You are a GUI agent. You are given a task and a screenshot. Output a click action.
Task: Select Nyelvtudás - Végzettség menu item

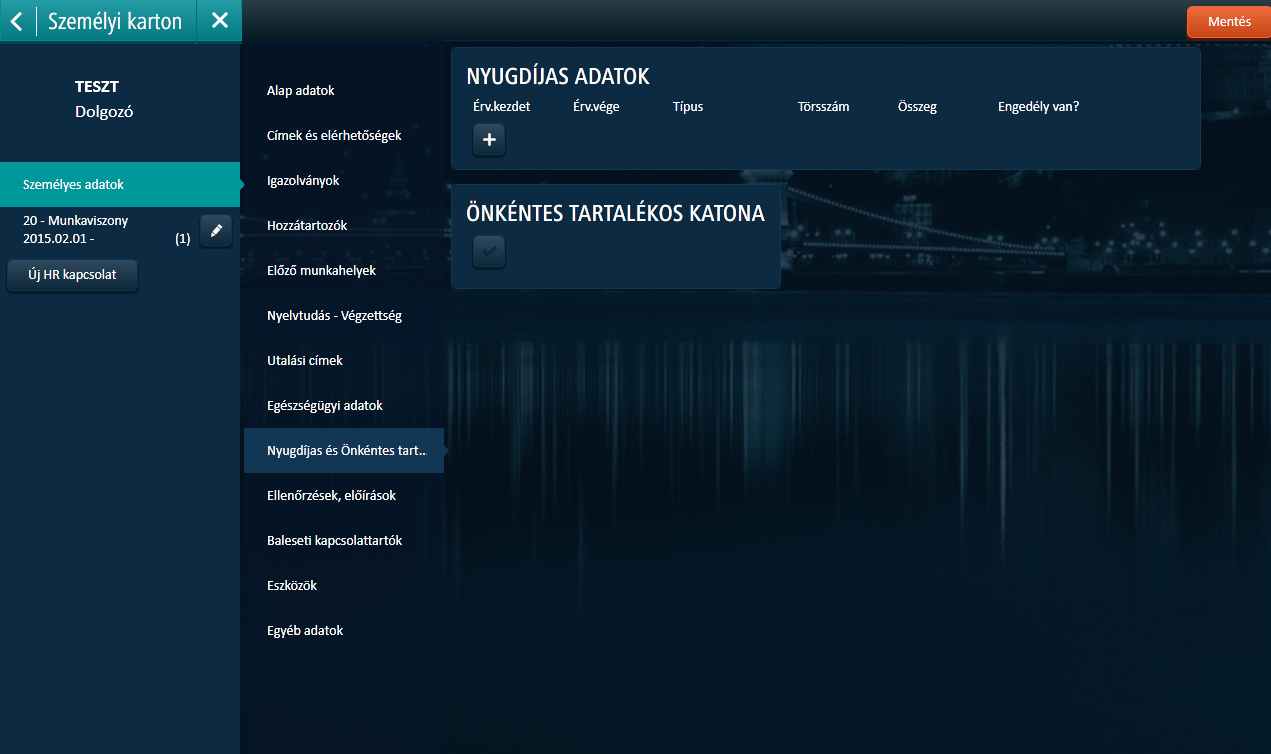point(334,316)
